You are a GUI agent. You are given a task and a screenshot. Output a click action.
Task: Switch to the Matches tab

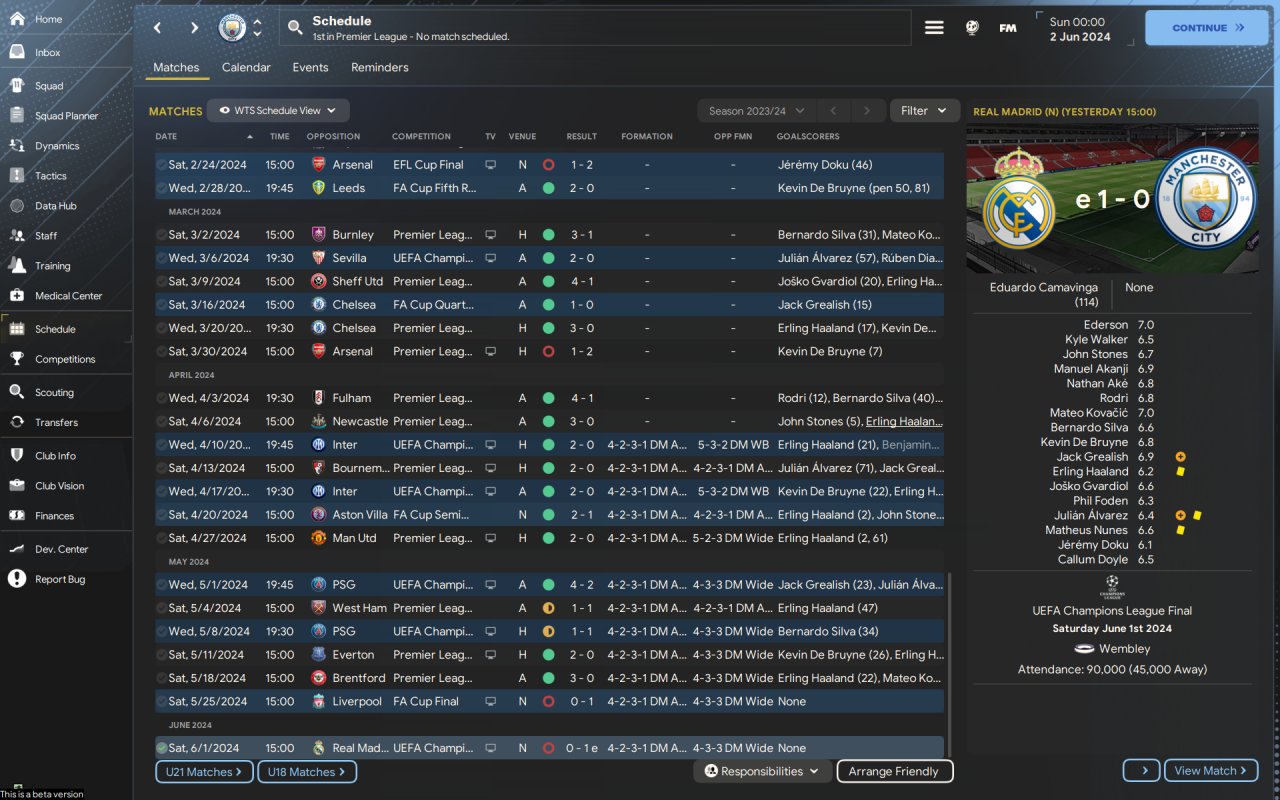(x=176, y=67)
